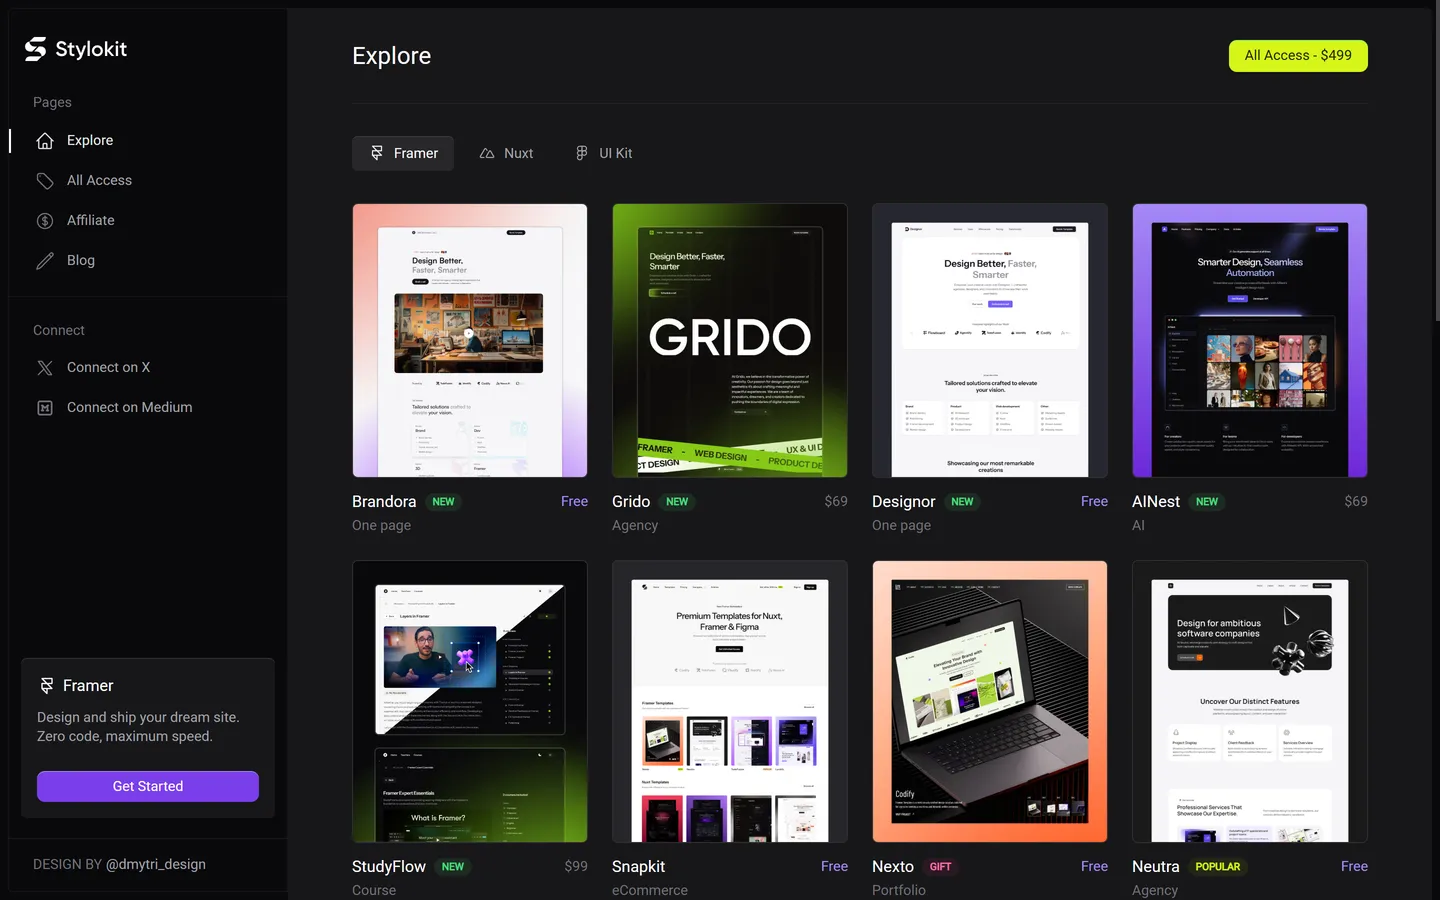
Task: Click the $69 price of AINest
Action: 1356,502
